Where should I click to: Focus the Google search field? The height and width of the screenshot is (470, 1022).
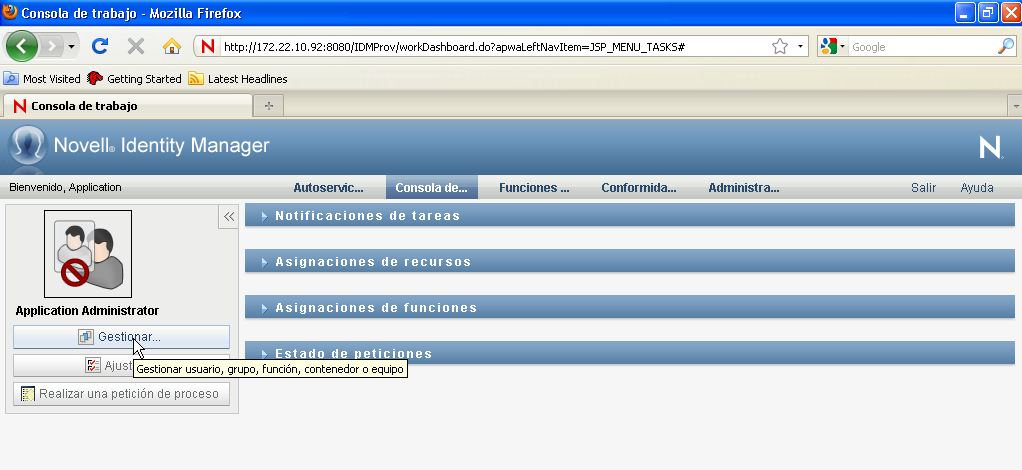coord(922,47)
